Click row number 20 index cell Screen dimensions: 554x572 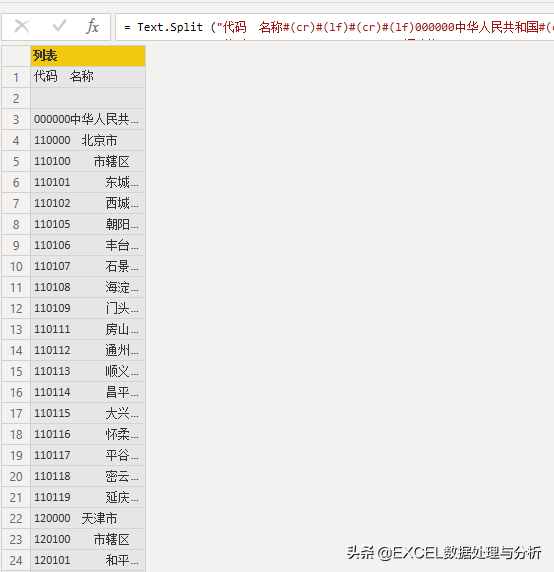coord(16,476)
